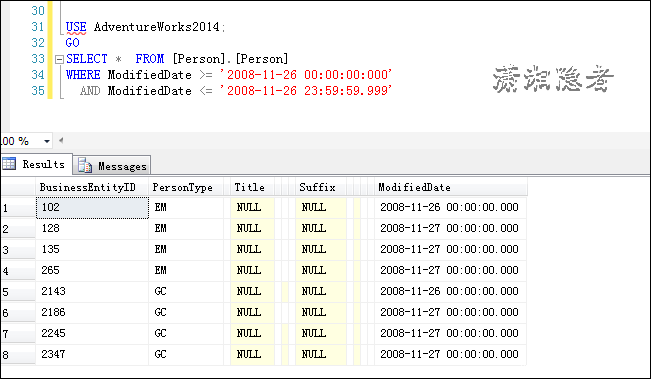
Task: Click the cell with BusinessEntityID 128
Action: click(x=92, y=228)
